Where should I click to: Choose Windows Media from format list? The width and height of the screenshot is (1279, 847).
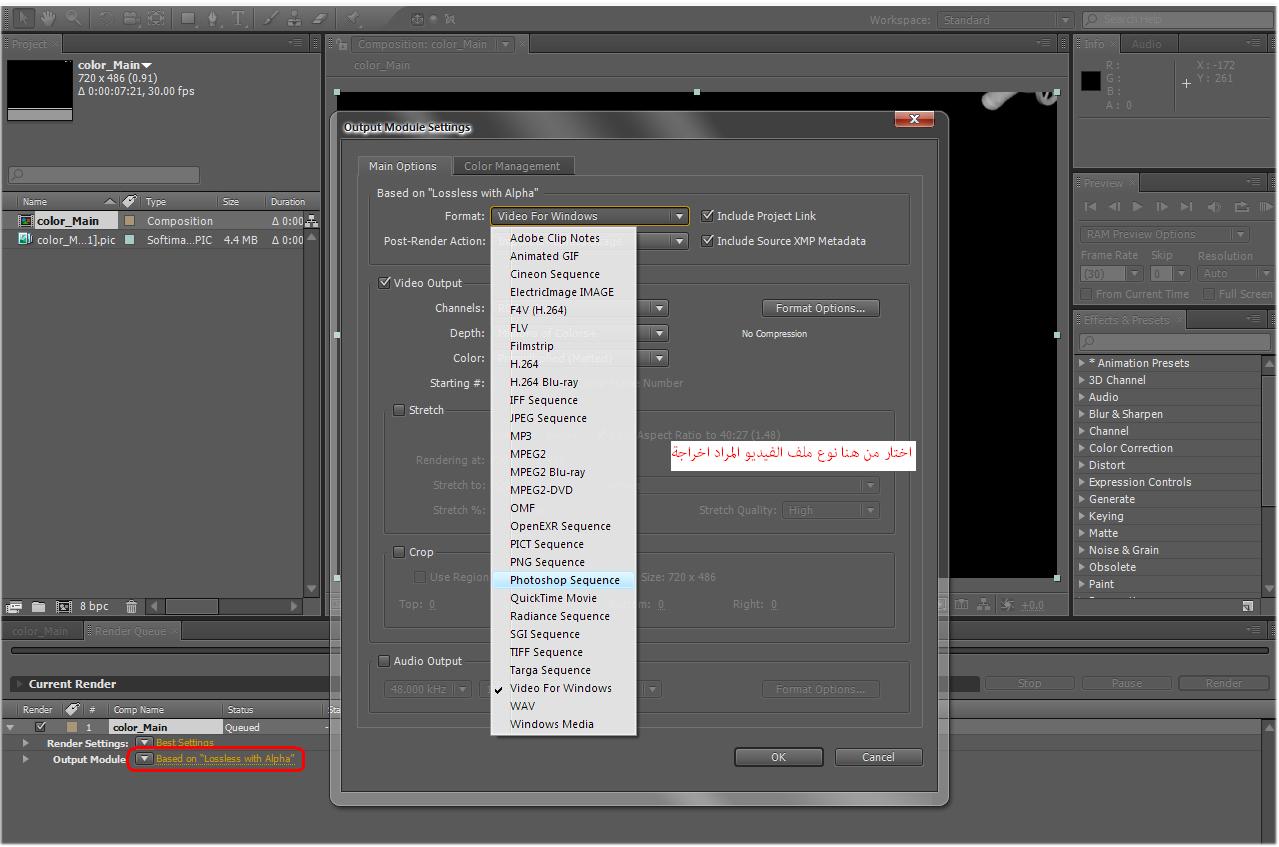point(563,724)
